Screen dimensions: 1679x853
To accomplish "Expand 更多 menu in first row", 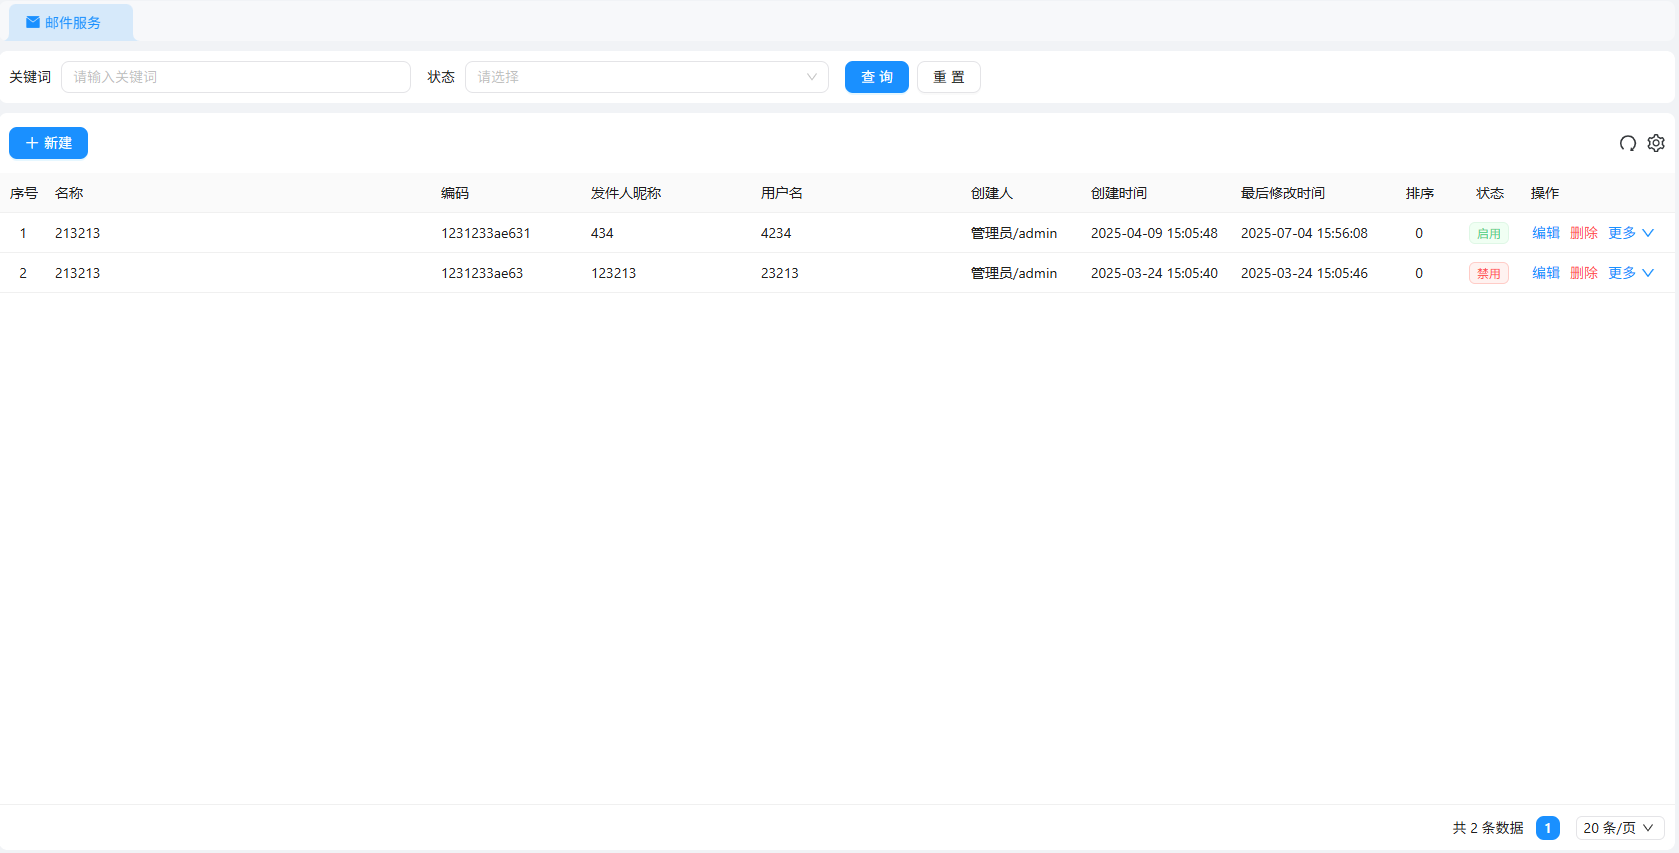I will click(1630, 233).
